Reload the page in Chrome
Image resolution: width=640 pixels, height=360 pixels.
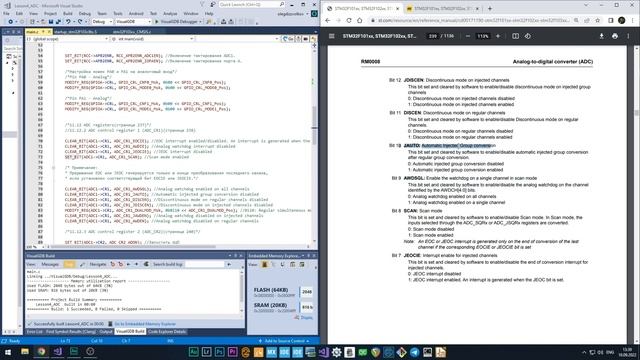[349, 20]
